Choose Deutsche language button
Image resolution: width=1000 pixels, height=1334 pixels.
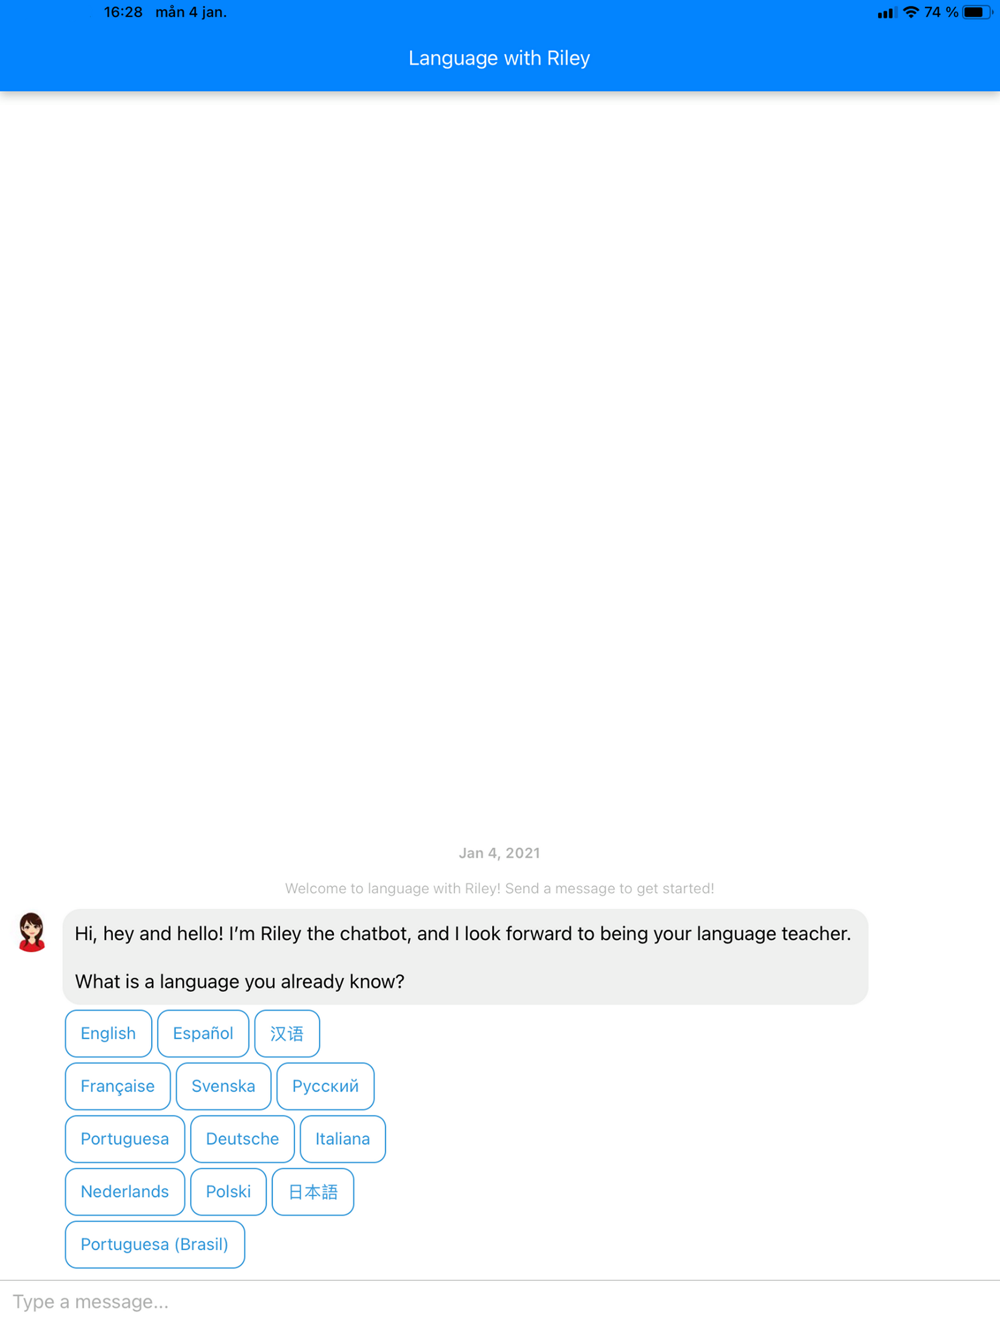(242, 1139)
